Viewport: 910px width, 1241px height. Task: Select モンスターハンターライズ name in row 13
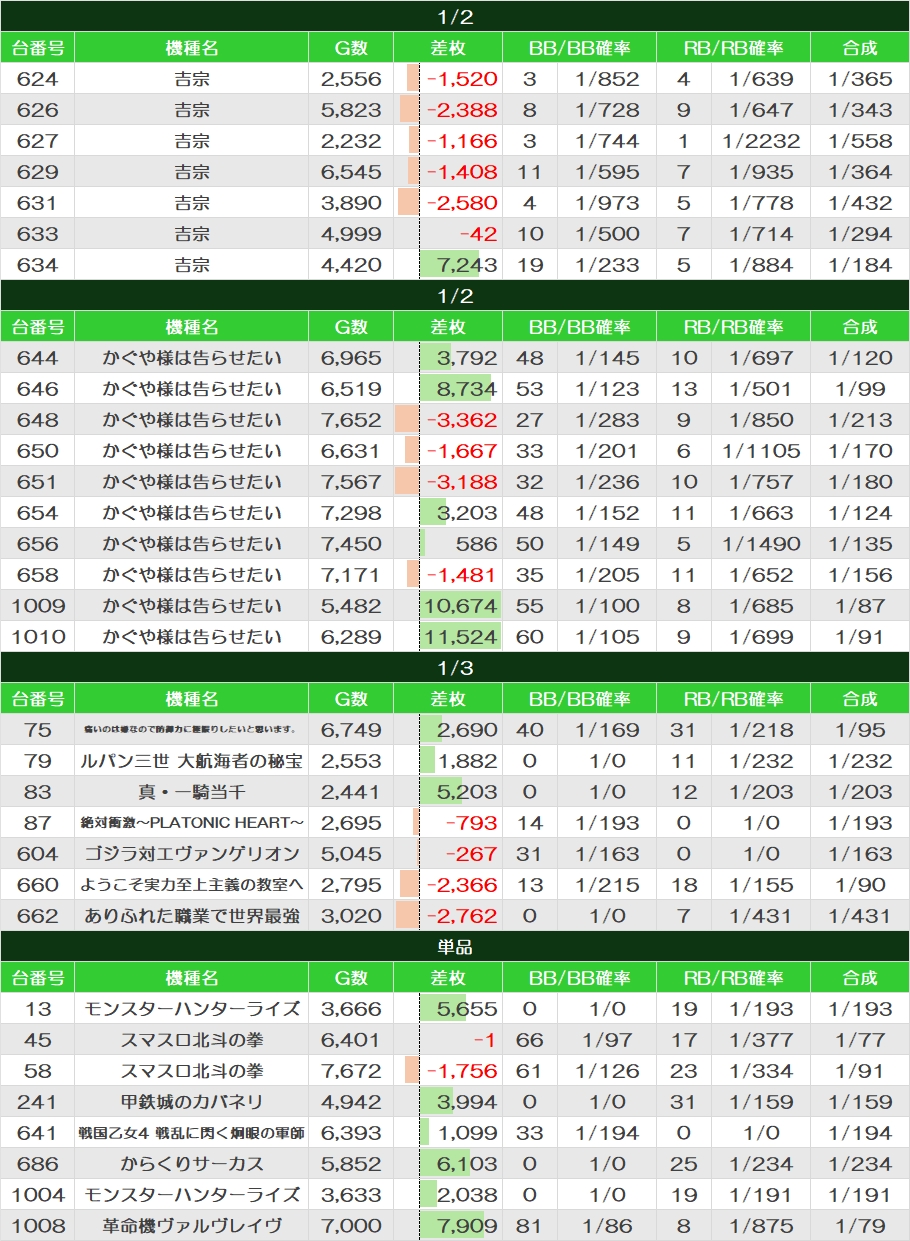coord(192,1009)
